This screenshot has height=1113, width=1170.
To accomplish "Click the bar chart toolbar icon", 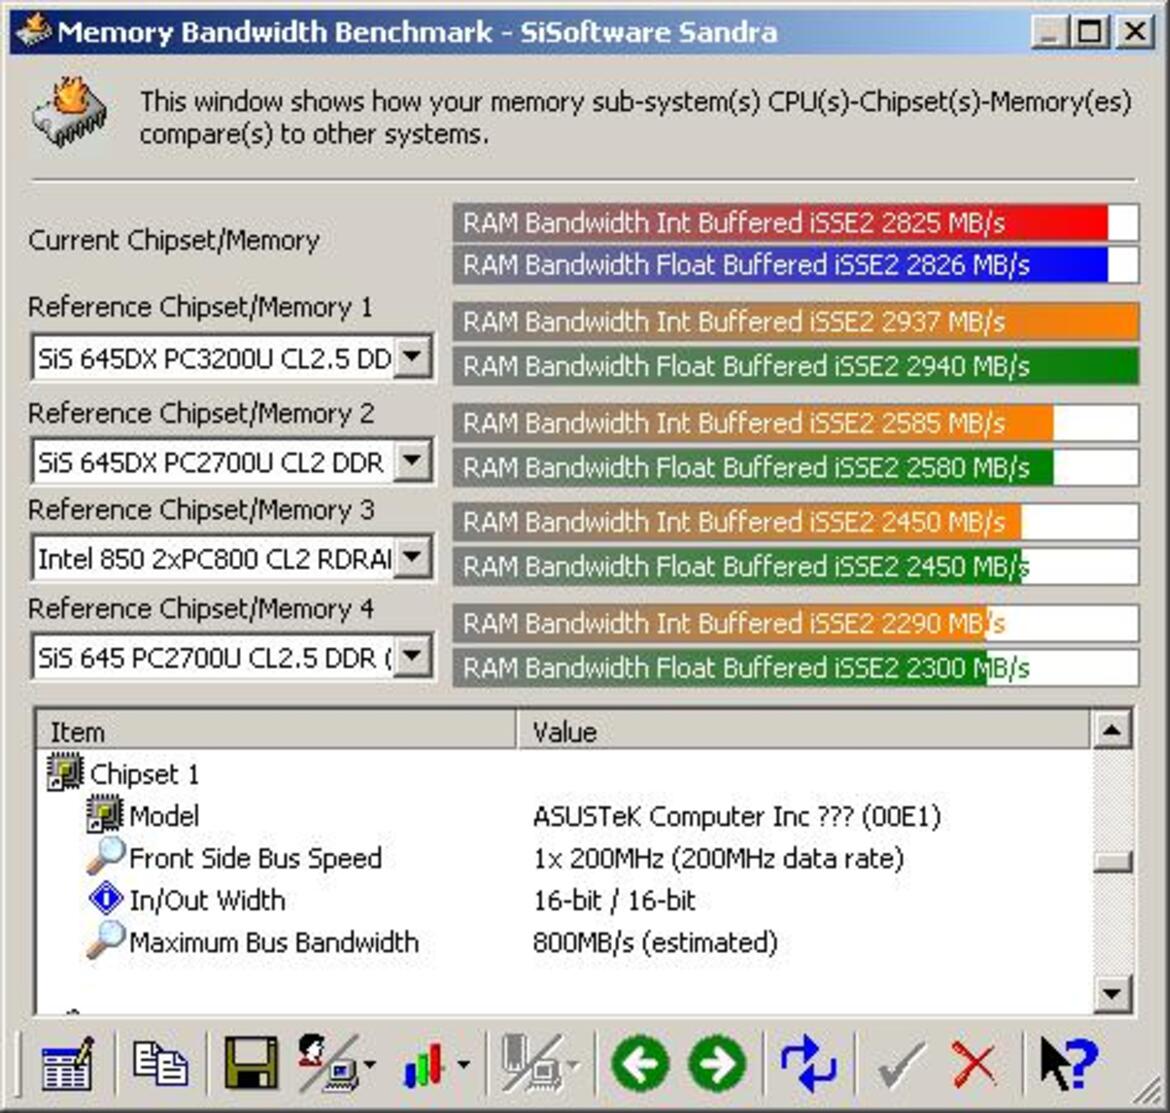I will 425,1064.
